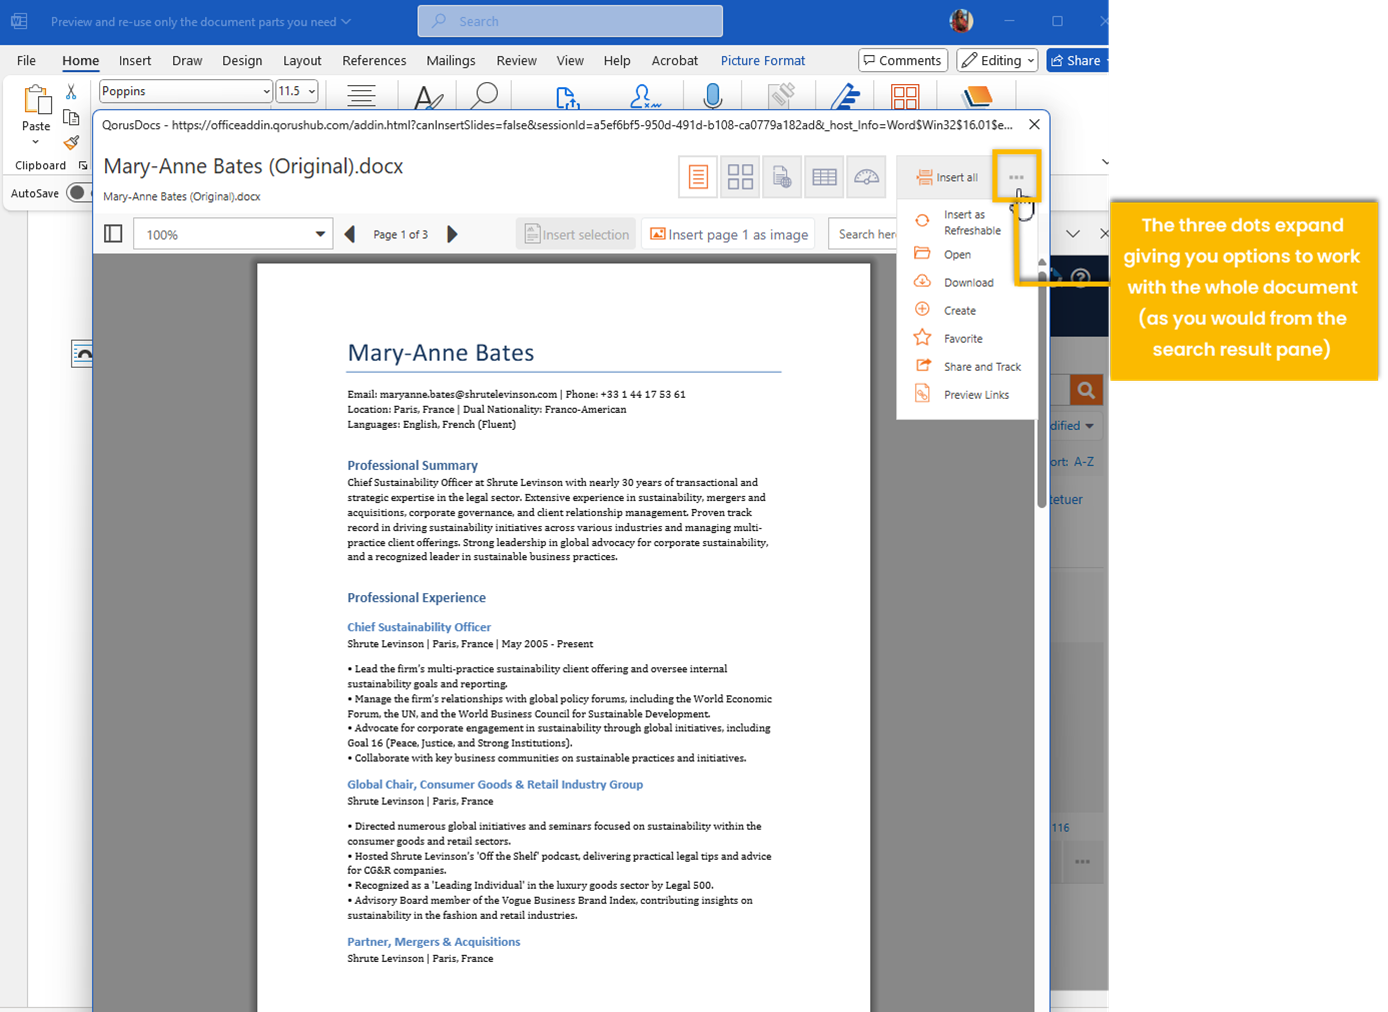This screenshot has height=1012, width=1388.
Task: Click the Word title bar Search box
Action: pyautogui.click(x=570, y=21)
